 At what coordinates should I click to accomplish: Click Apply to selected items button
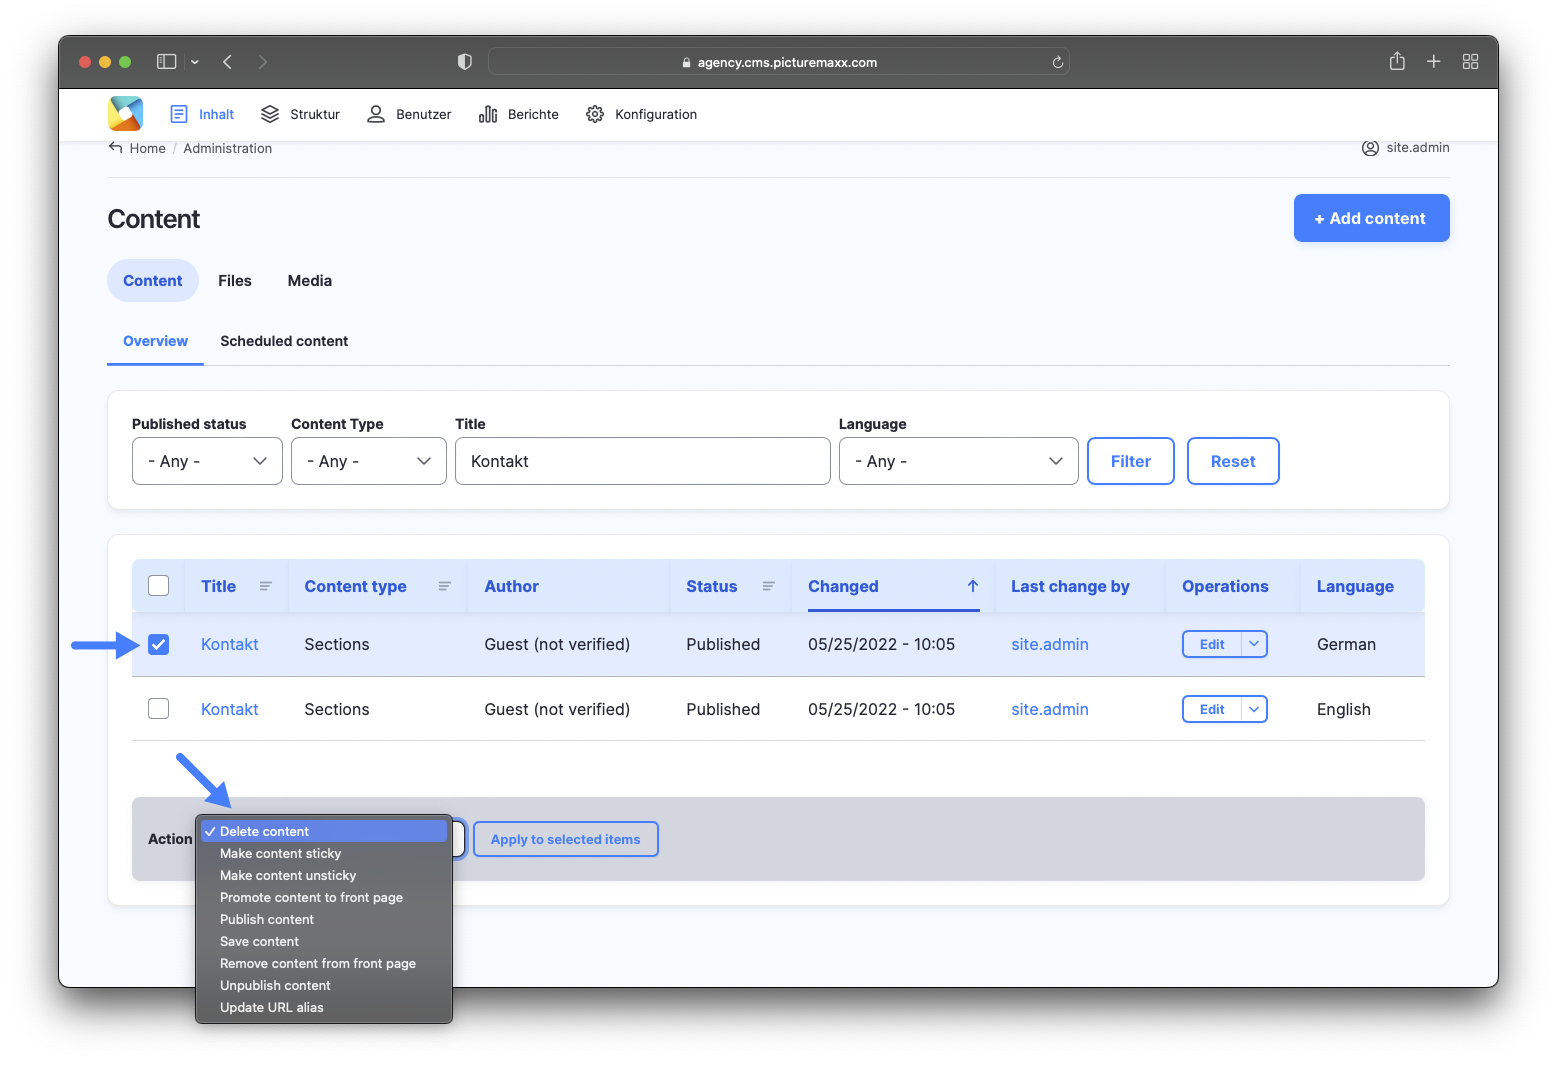566,839
